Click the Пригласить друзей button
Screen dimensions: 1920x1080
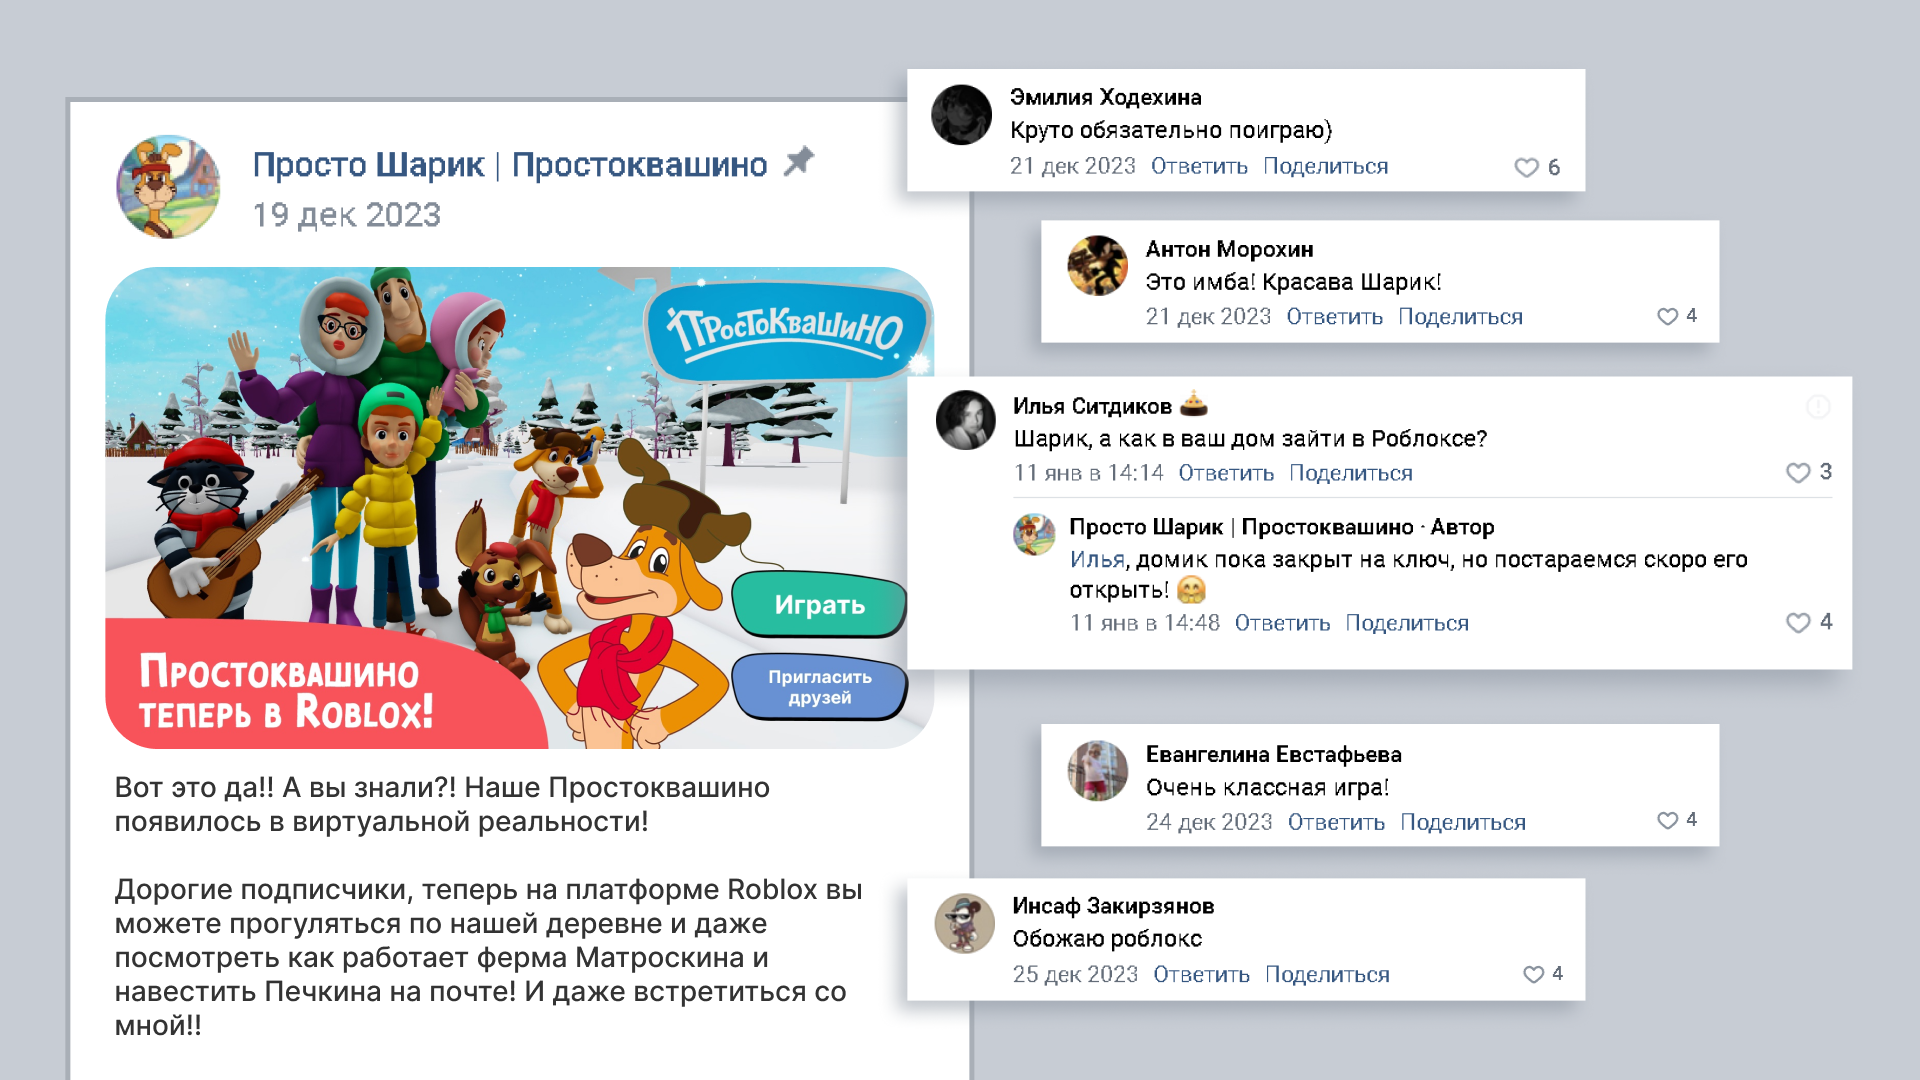pos(819,687)
